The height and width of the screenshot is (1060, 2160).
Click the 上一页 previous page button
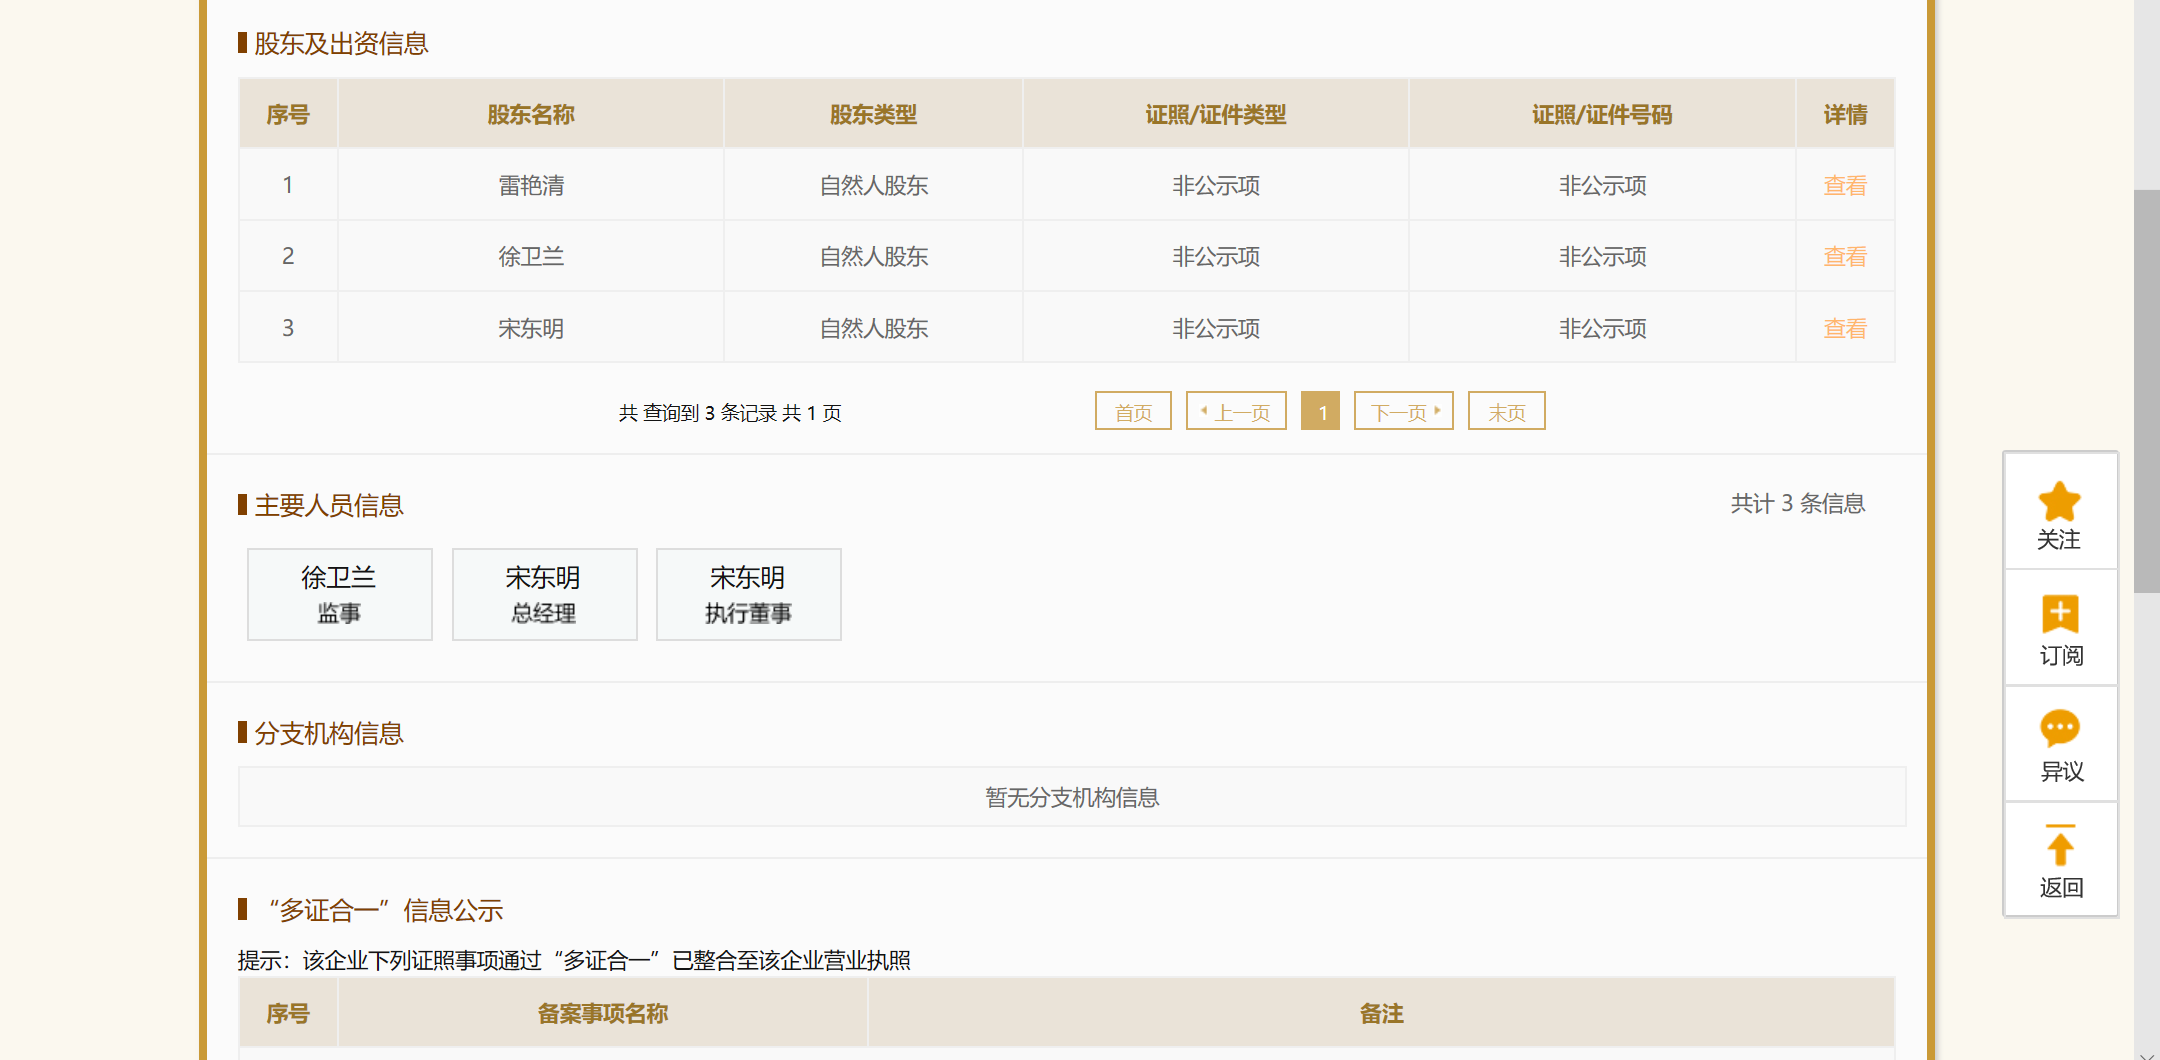(1236, 412)
